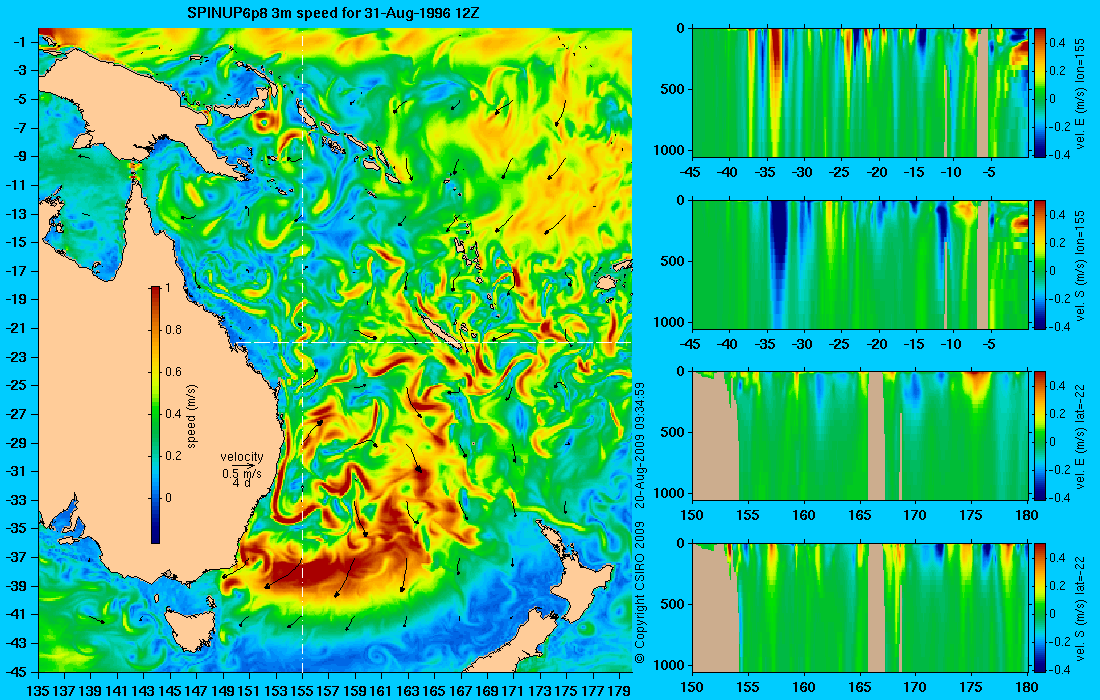
Task: Click the '4 d' legend text under velocity
Action: coord(242,483)
